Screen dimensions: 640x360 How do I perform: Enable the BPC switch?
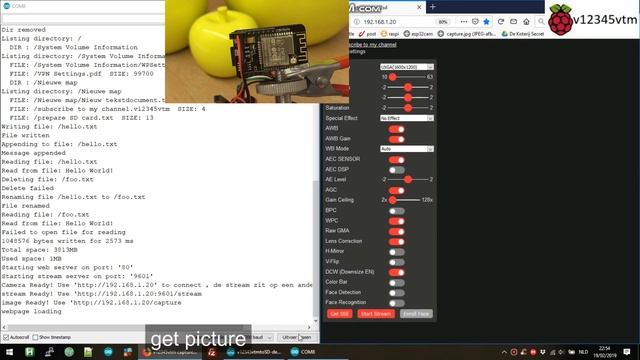[x=396, y=211]
